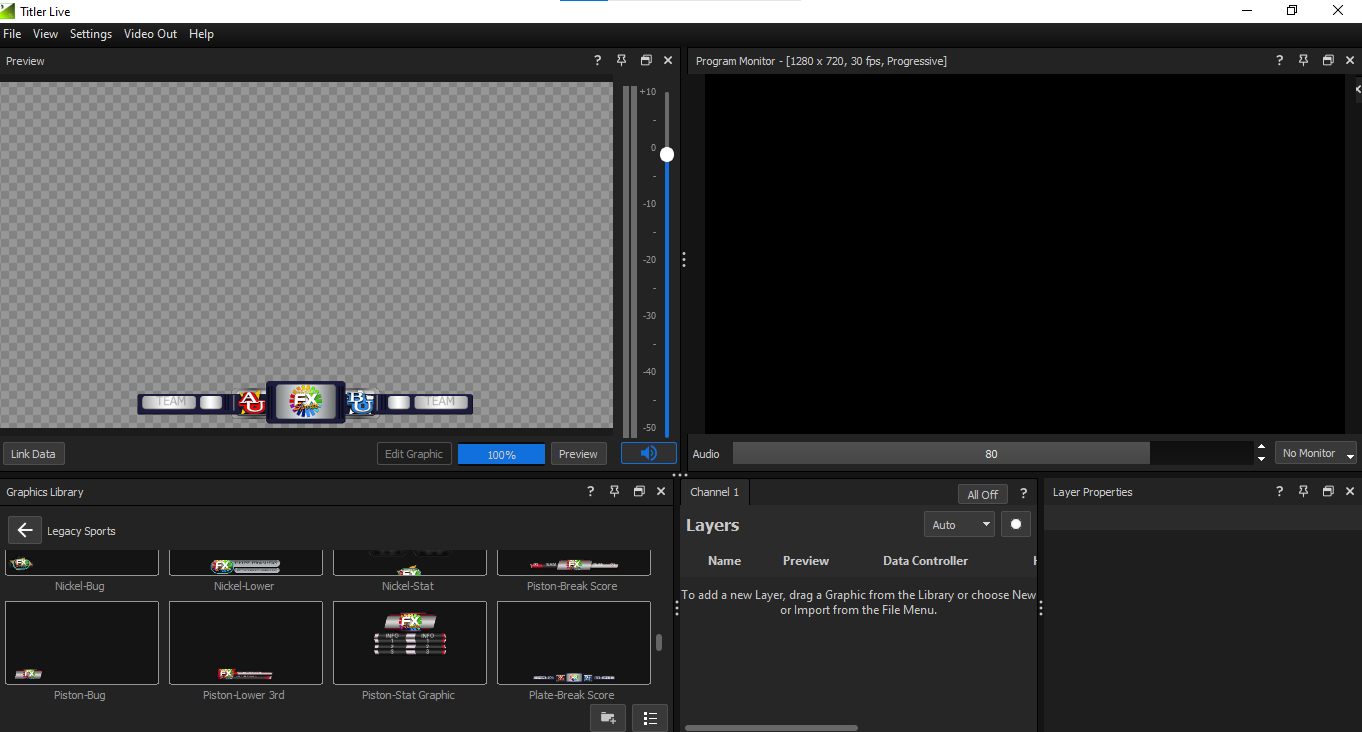1362x732 pixels.
Task: Adjust the vertical audio gain slider knob
Action: [x=667, y=154]
